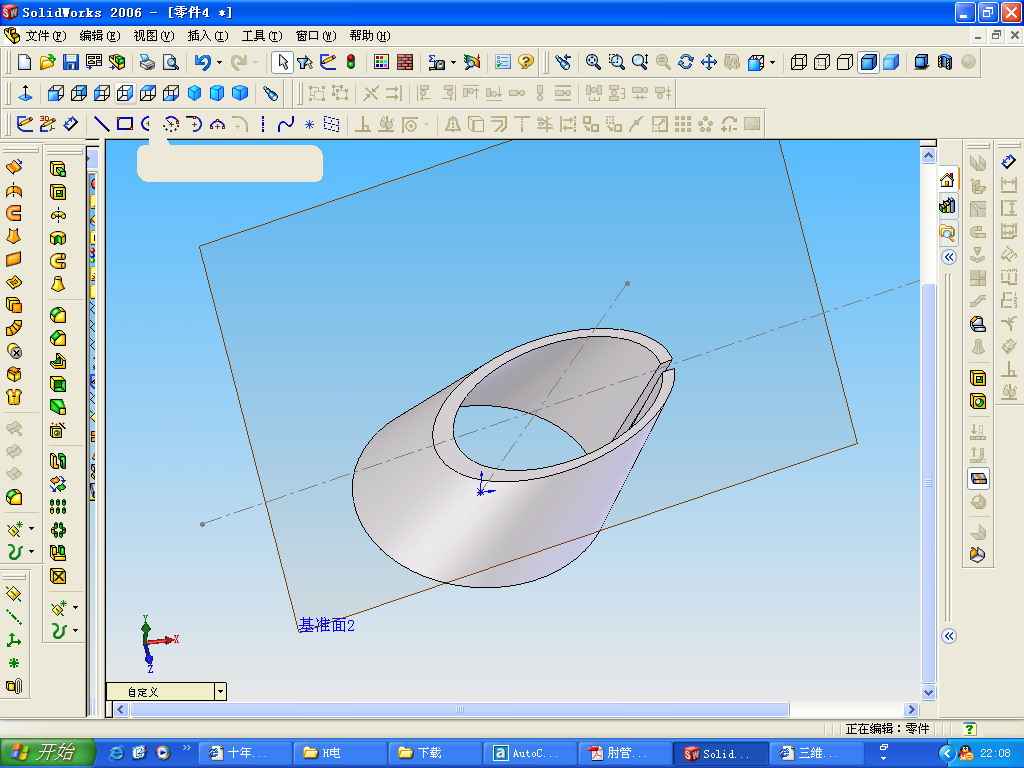
Task: Open the 视图 menu
Action: (154, 35)
